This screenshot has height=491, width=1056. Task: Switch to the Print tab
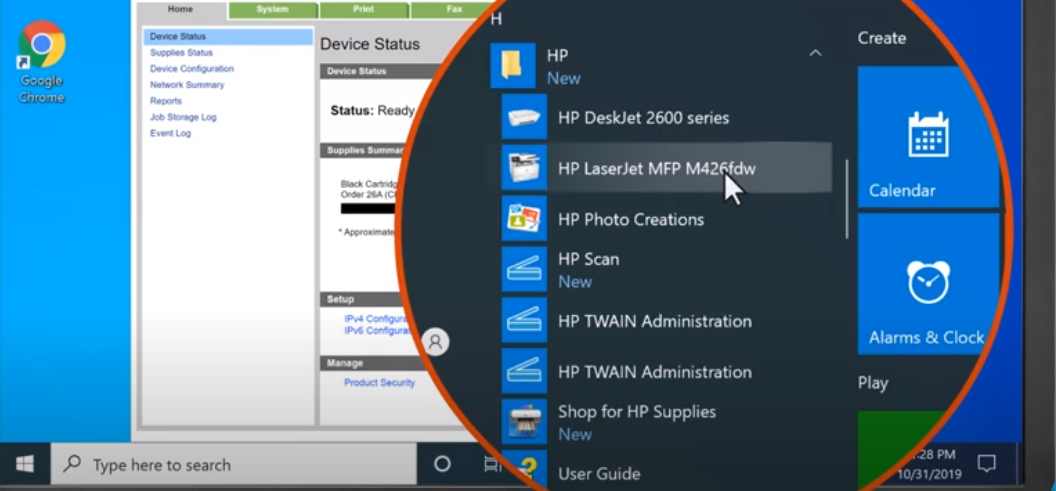click(364, 9)
